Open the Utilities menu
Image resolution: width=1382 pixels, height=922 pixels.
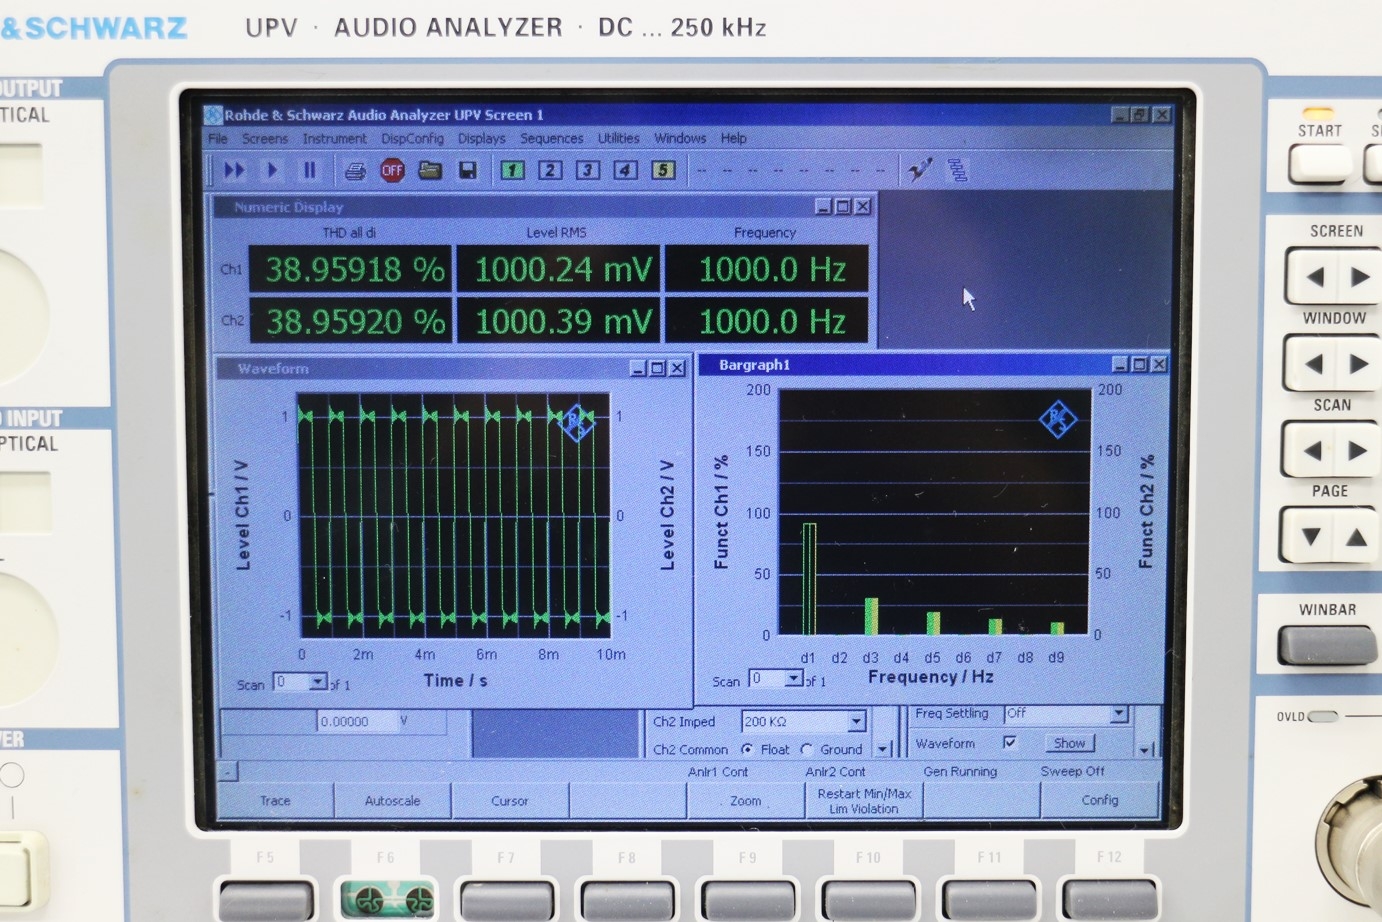[618, 139]
